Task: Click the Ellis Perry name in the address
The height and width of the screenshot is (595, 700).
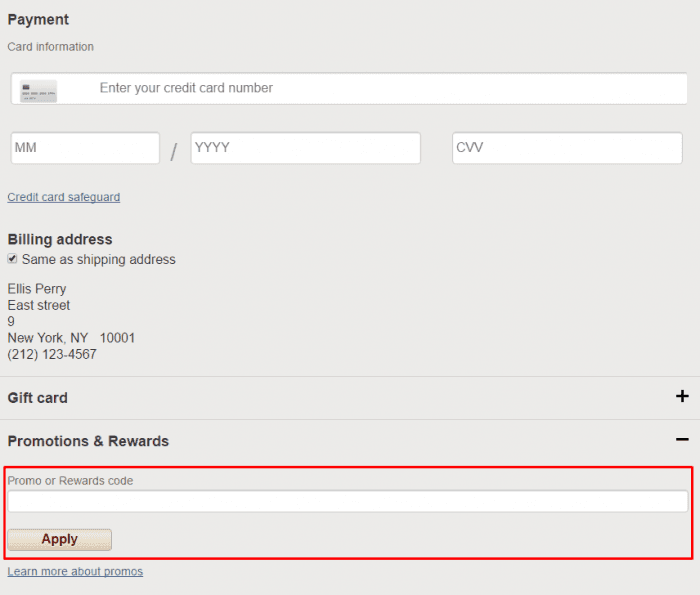Action: (x=37, y=289)
